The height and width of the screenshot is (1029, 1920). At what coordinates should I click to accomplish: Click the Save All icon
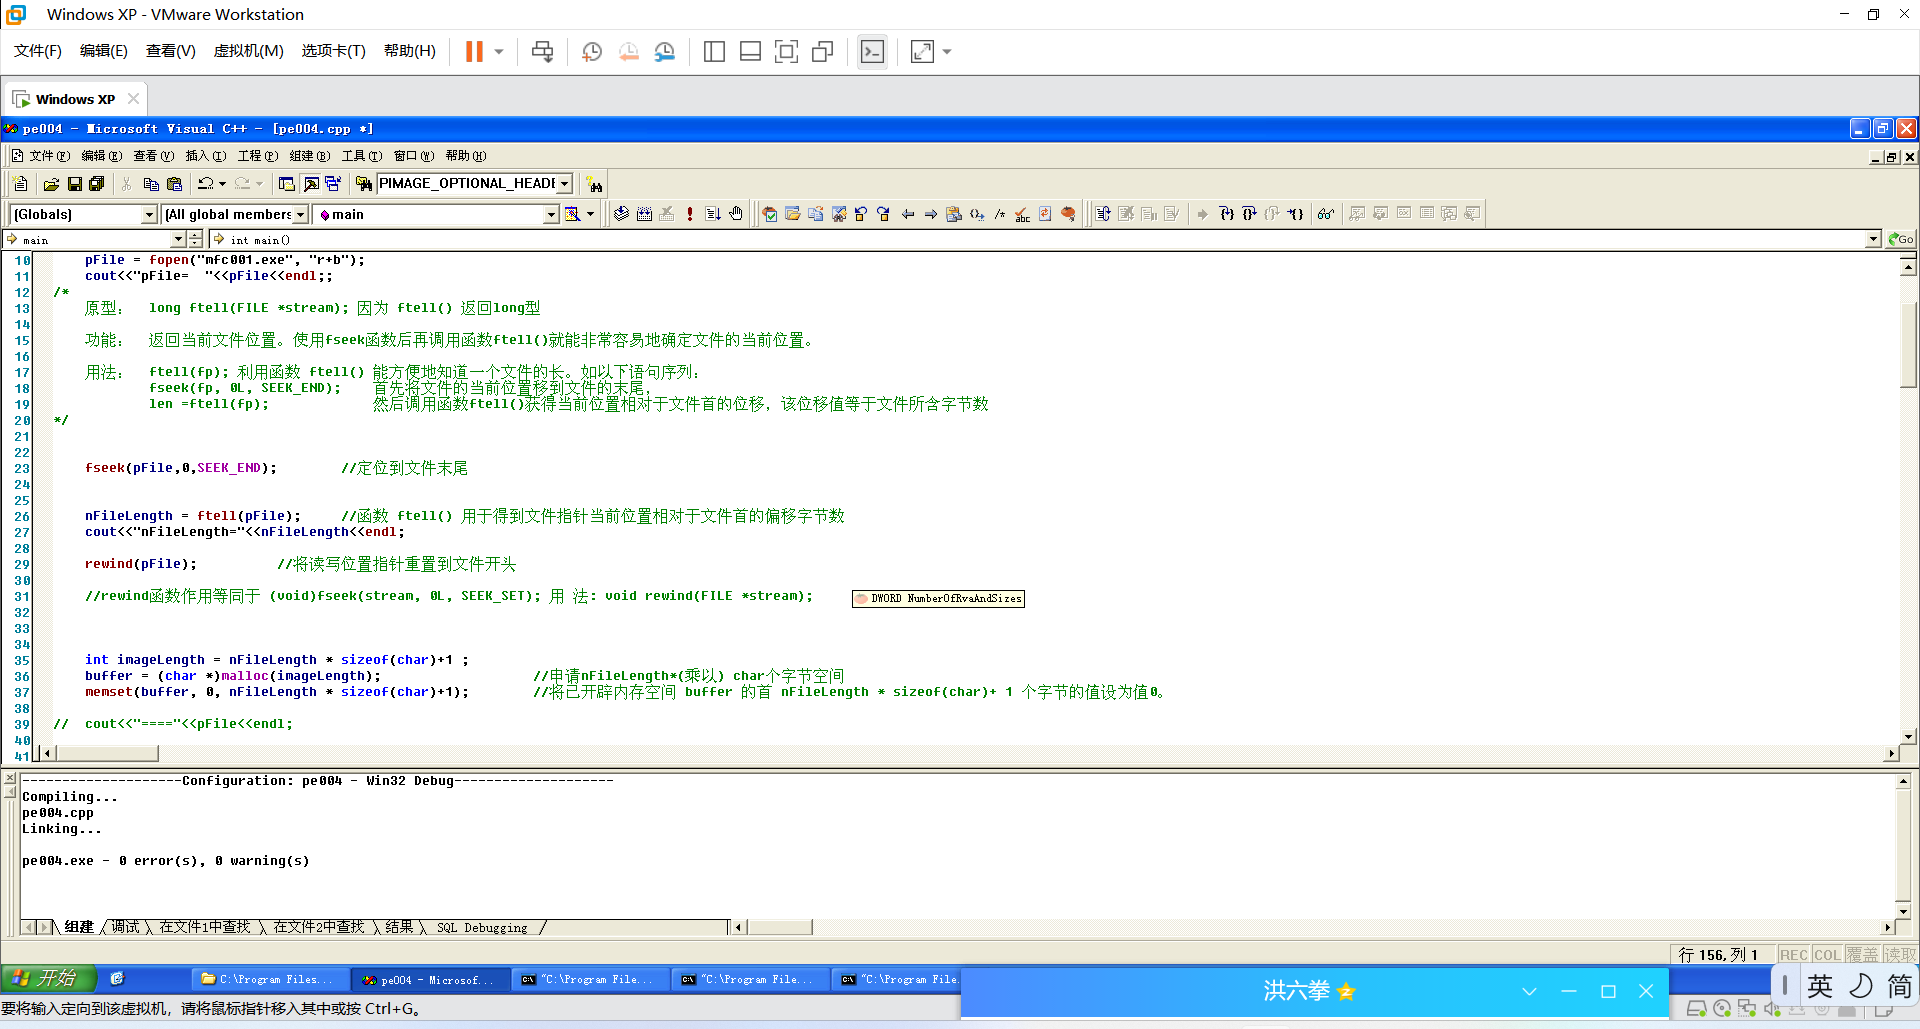(x=97, y=184)
